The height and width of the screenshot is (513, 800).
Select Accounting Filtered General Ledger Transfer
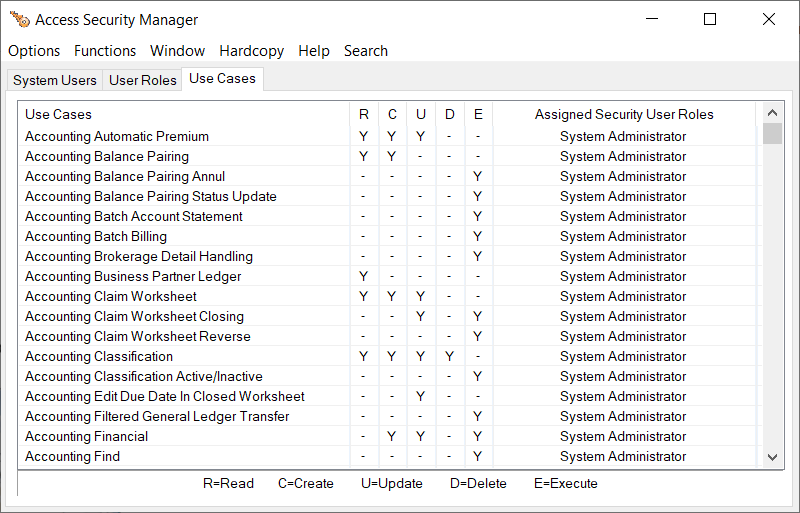390,416
